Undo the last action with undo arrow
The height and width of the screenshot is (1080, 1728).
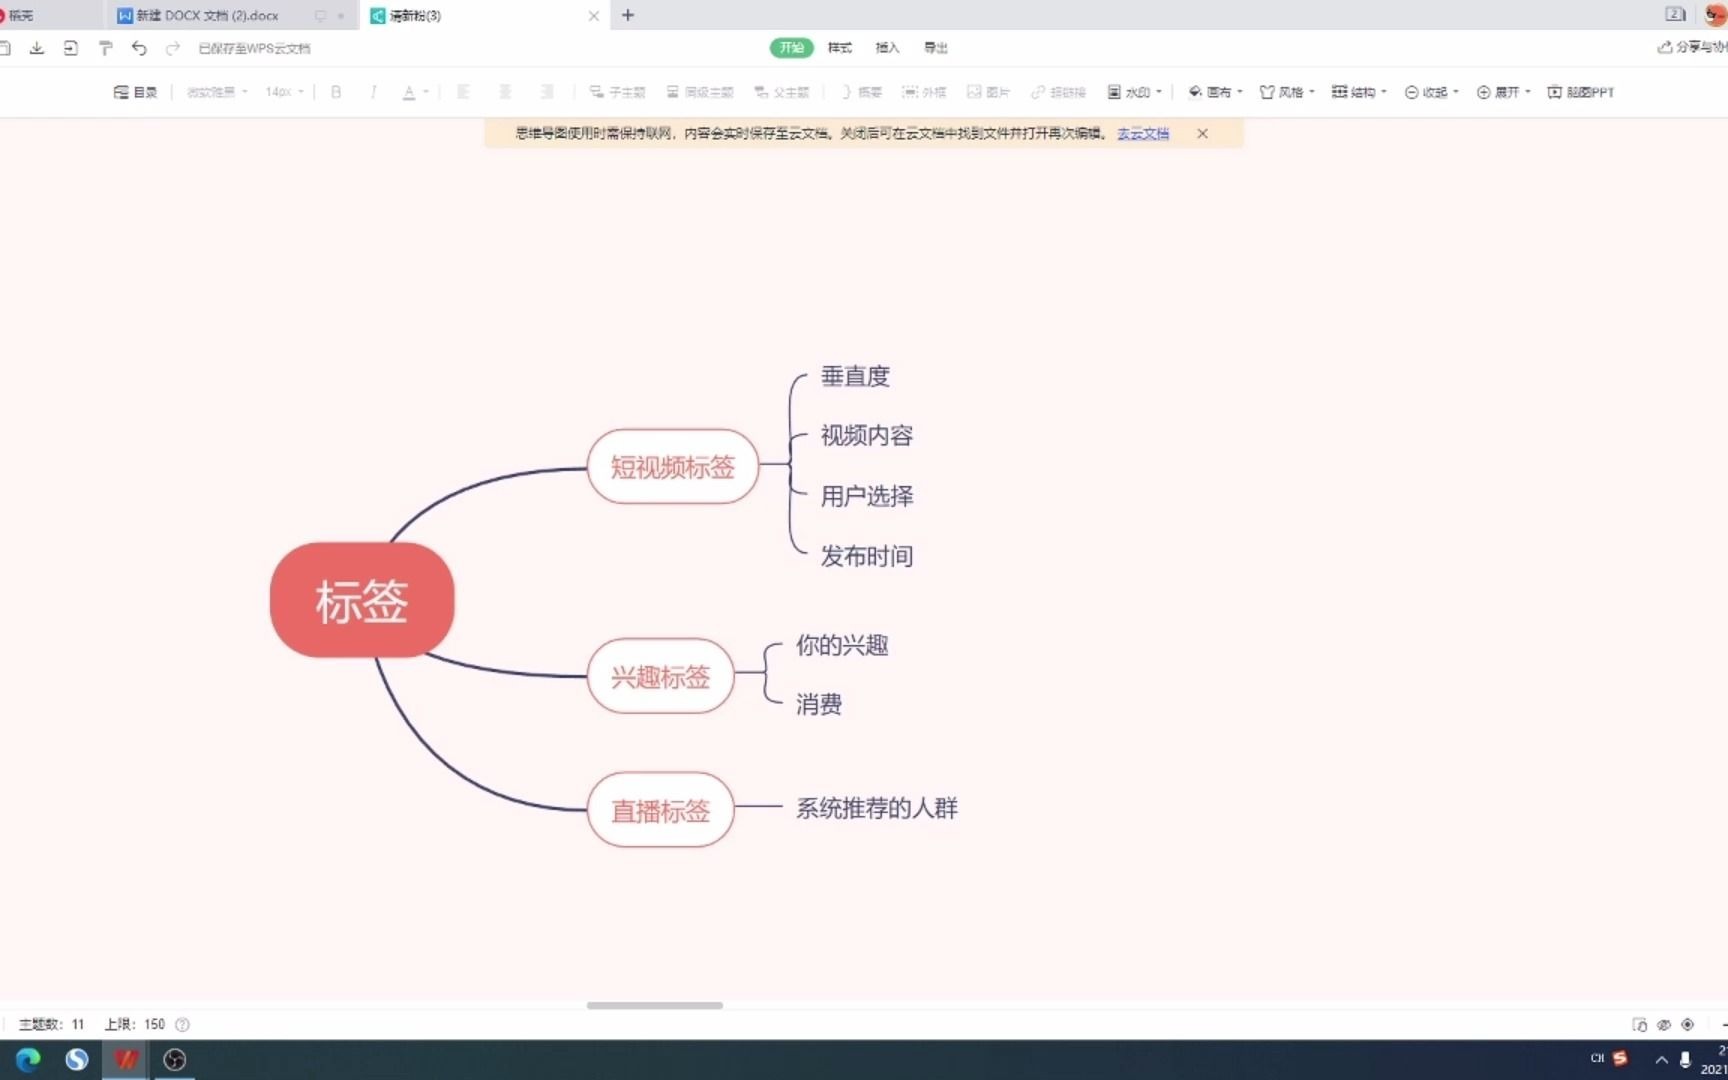click(x=139, y=48)
